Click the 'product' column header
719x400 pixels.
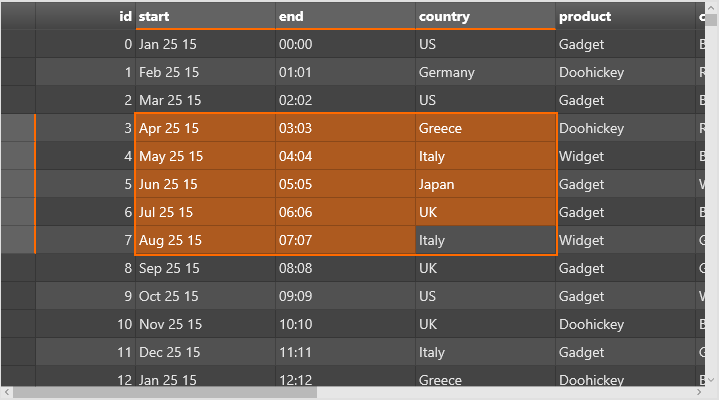(625, 16)
